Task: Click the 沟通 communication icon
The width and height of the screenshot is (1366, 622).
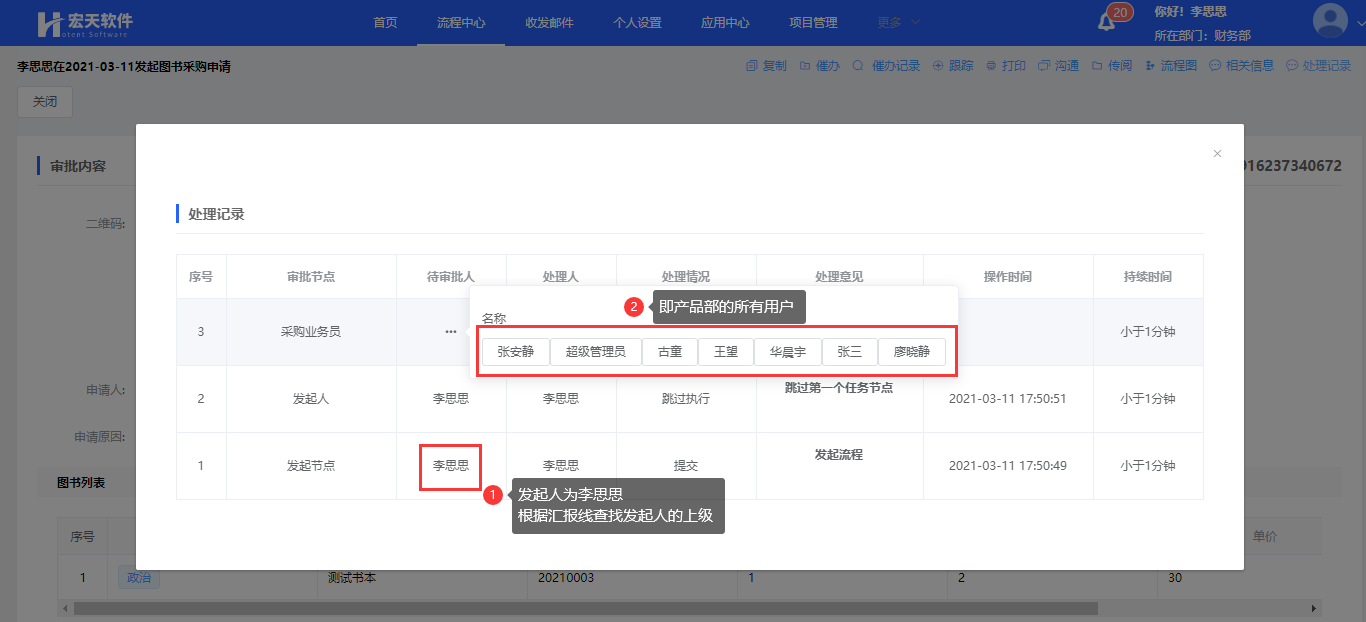Action: tap(1044, 66)
